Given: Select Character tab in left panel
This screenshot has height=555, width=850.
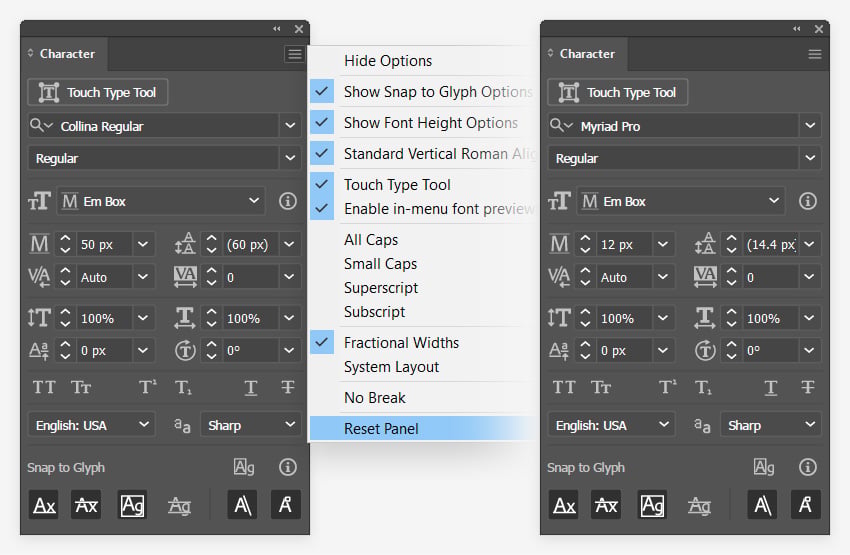Looking at the screenshot, I should (64, 54).
